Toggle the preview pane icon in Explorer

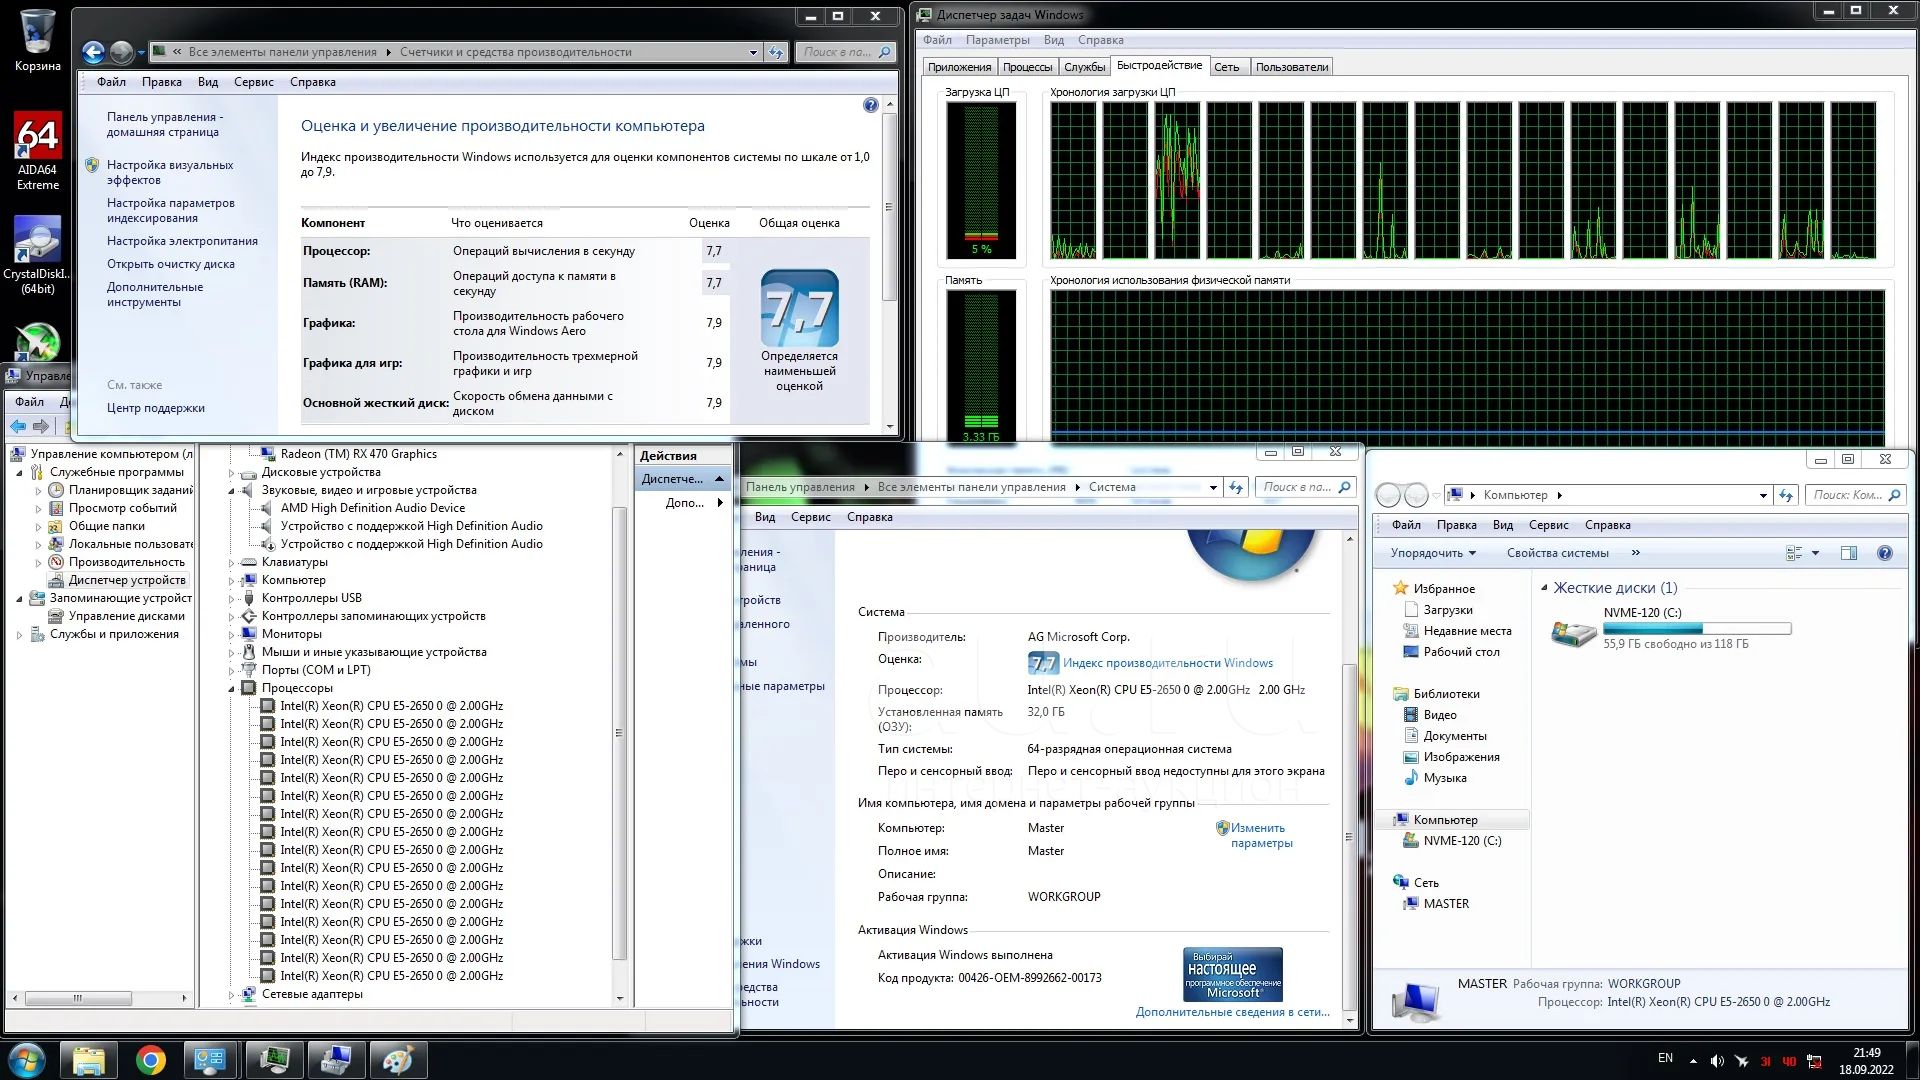point(1848,553)
